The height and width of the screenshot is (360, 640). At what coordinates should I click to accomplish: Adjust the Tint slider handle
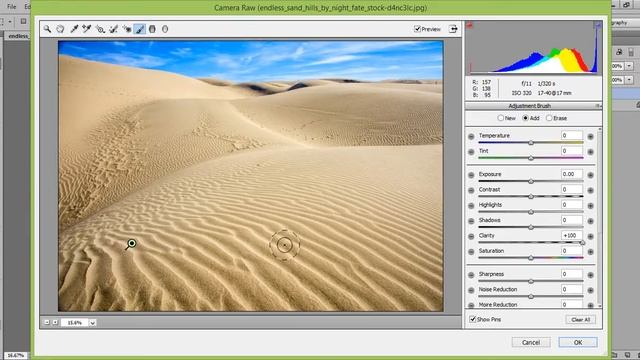coord(531,158)
